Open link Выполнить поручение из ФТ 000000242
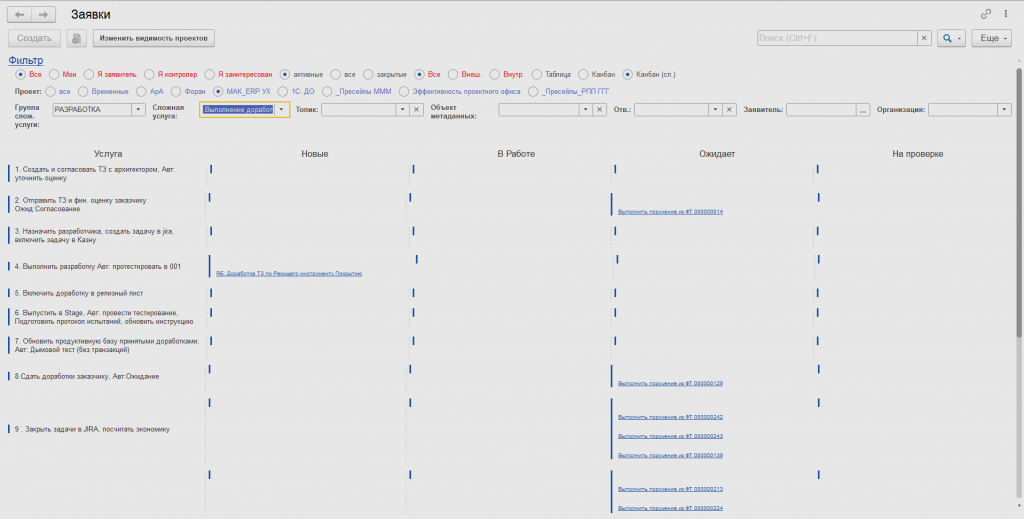Screen dimensions: 1024x519 click(x=670, y=417)
